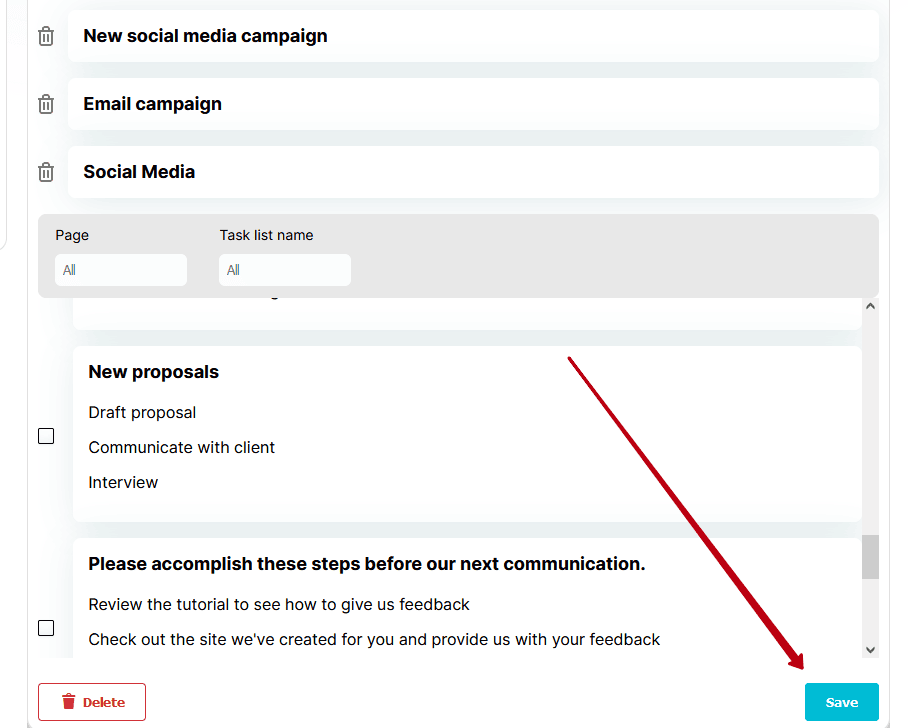Save the changes with the Save button
The width and height of the screenshot is (908, 728).
[x=841, y=702]
